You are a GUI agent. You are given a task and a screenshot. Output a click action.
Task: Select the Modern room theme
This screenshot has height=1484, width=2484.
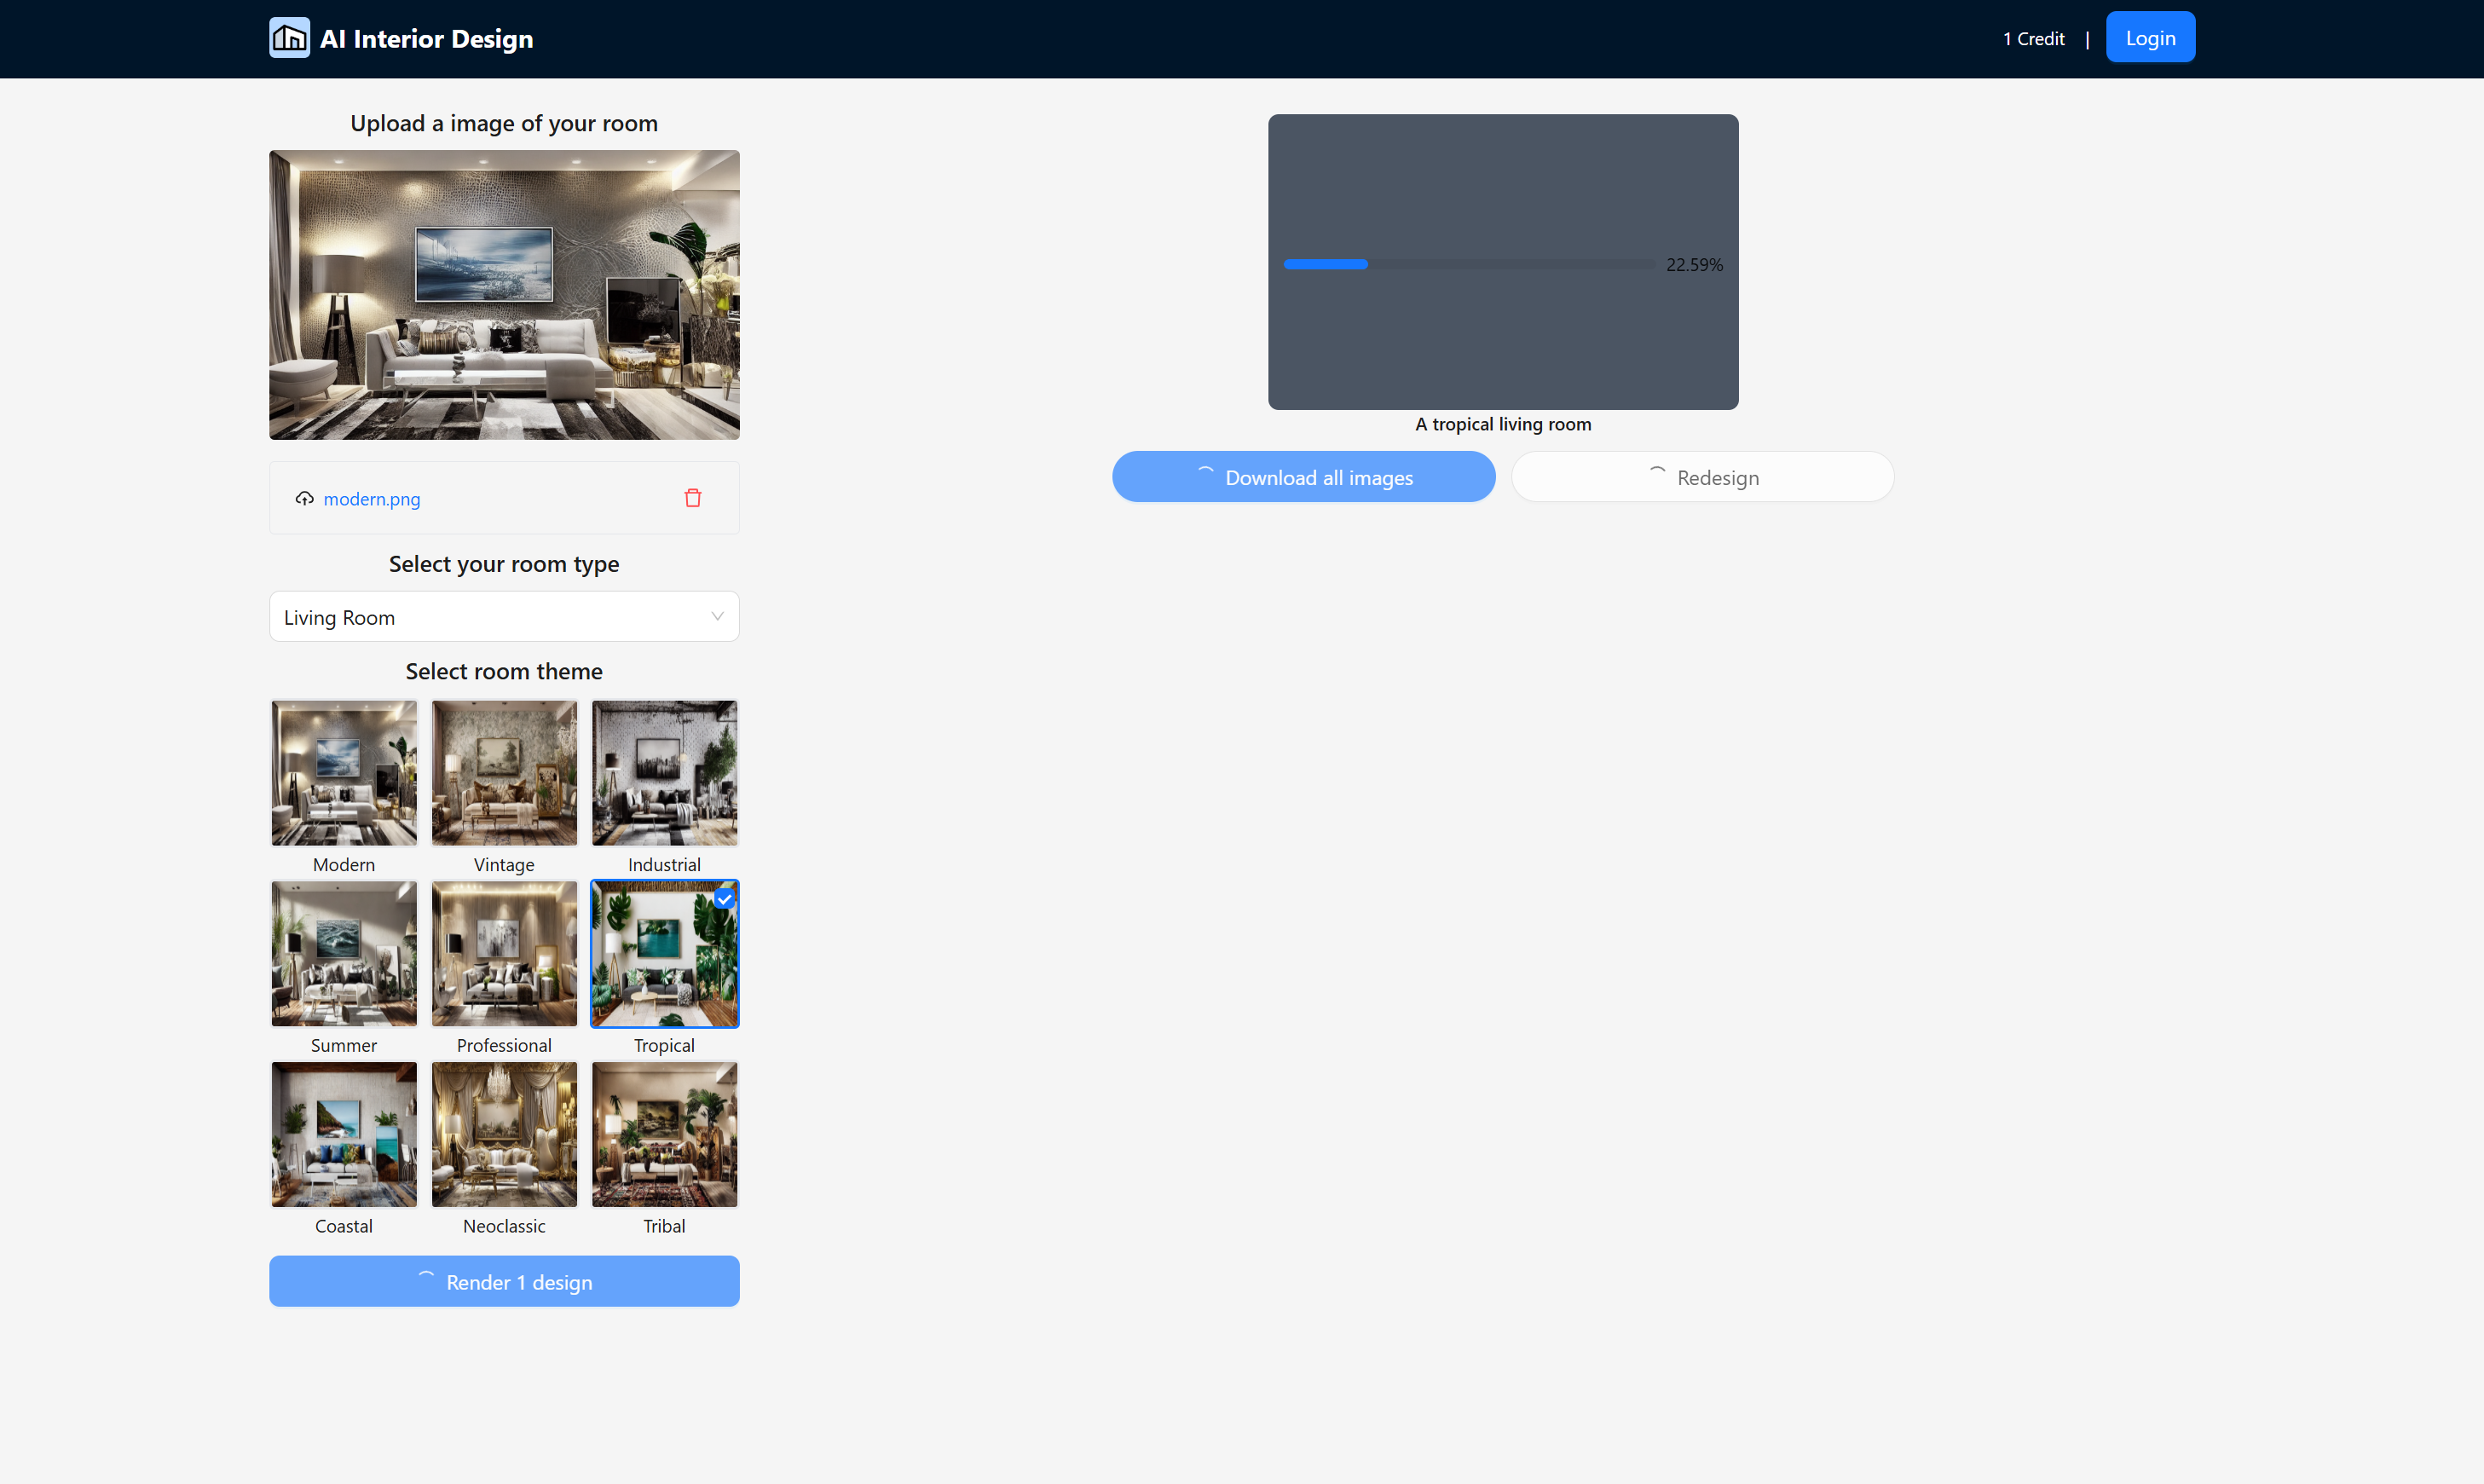[344, 773]
